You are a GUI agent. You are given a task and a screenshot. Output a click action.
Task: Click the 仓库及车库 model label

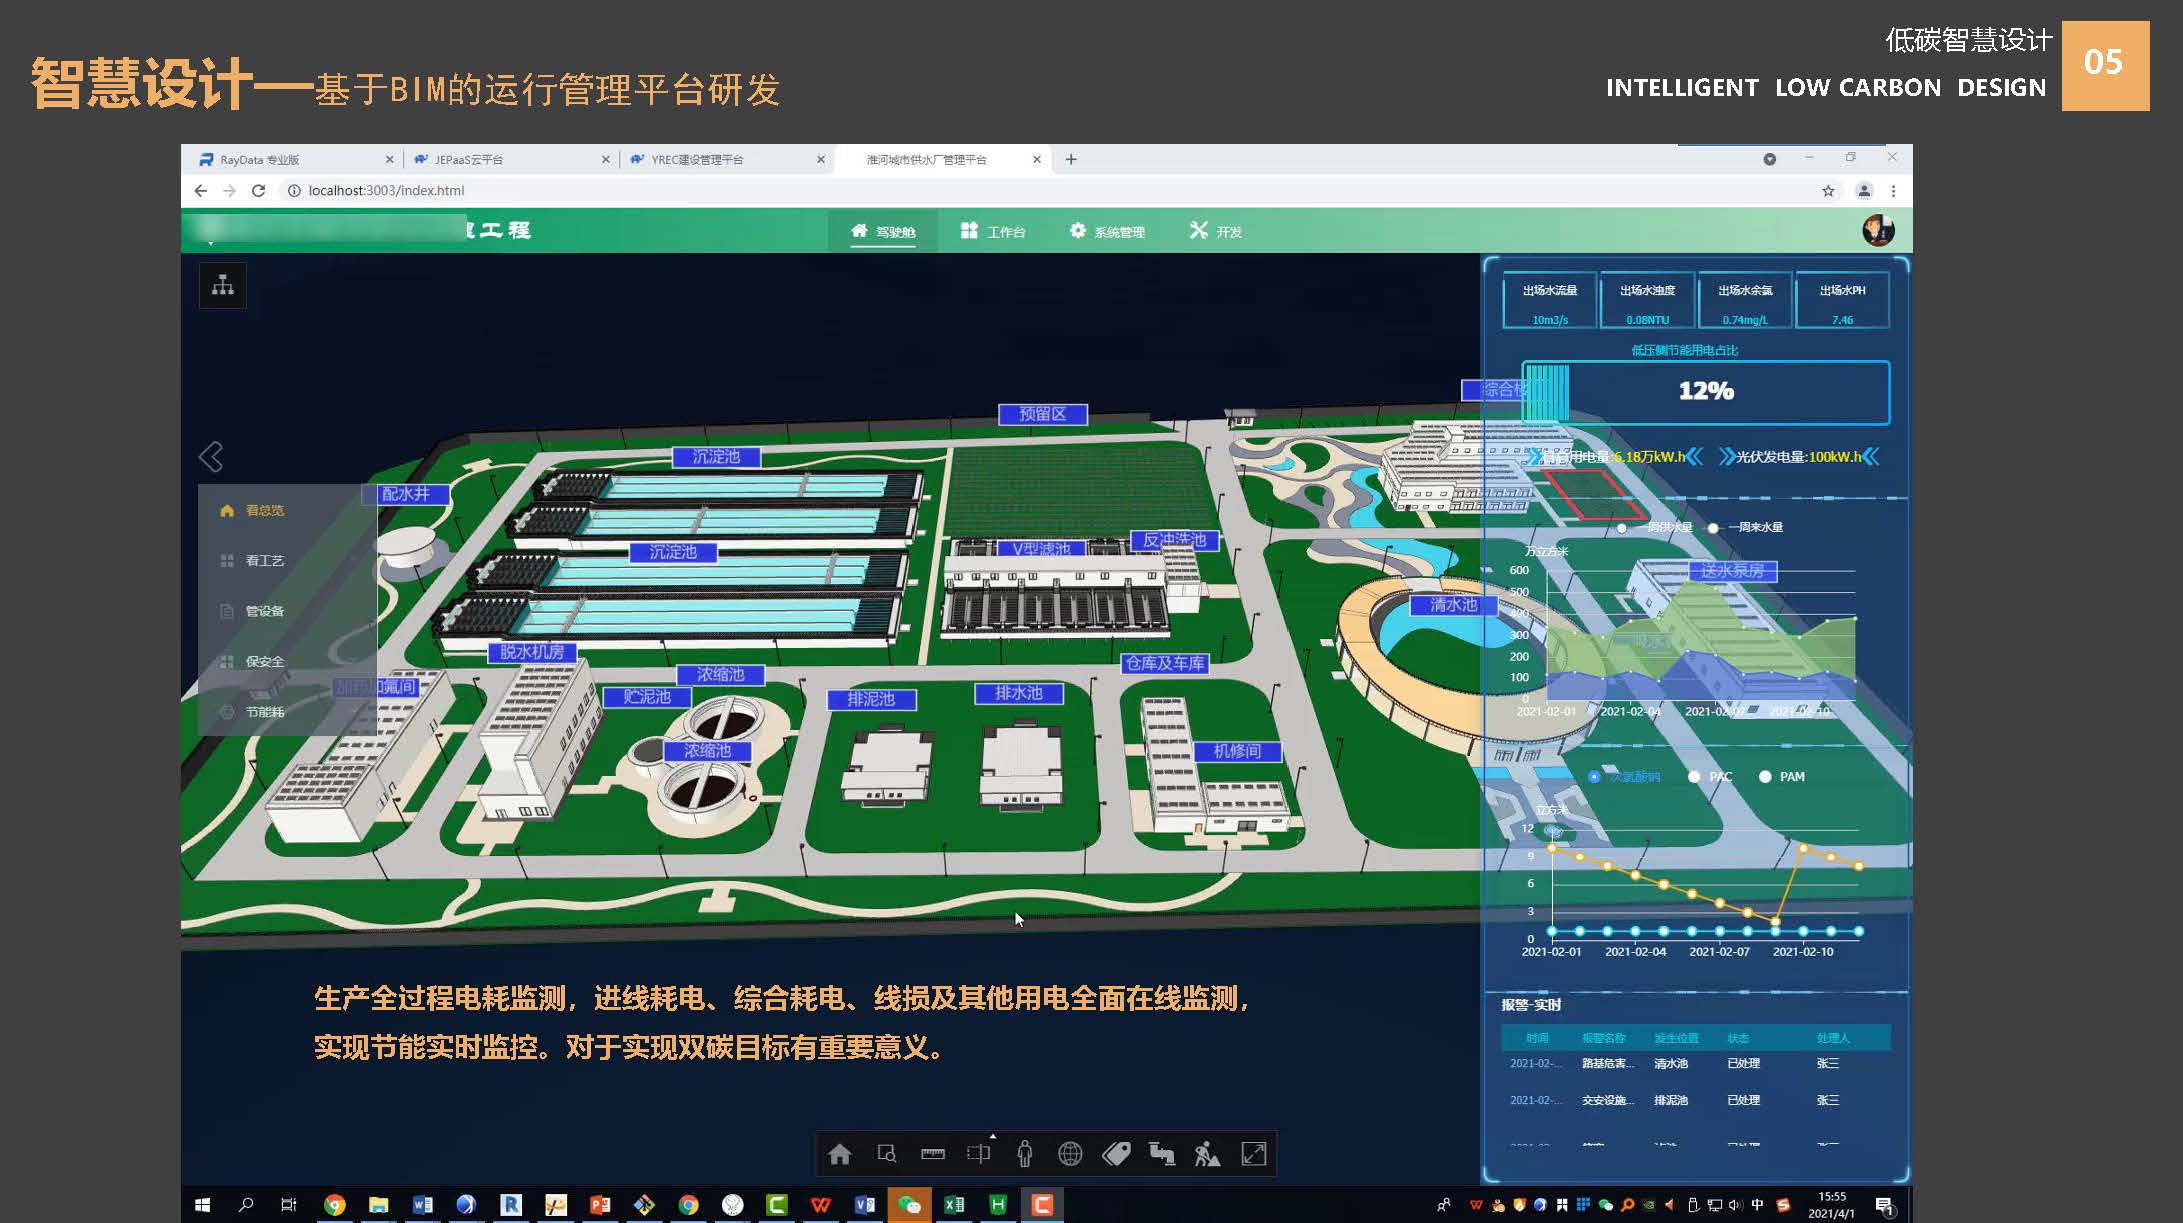[1165, 663]
